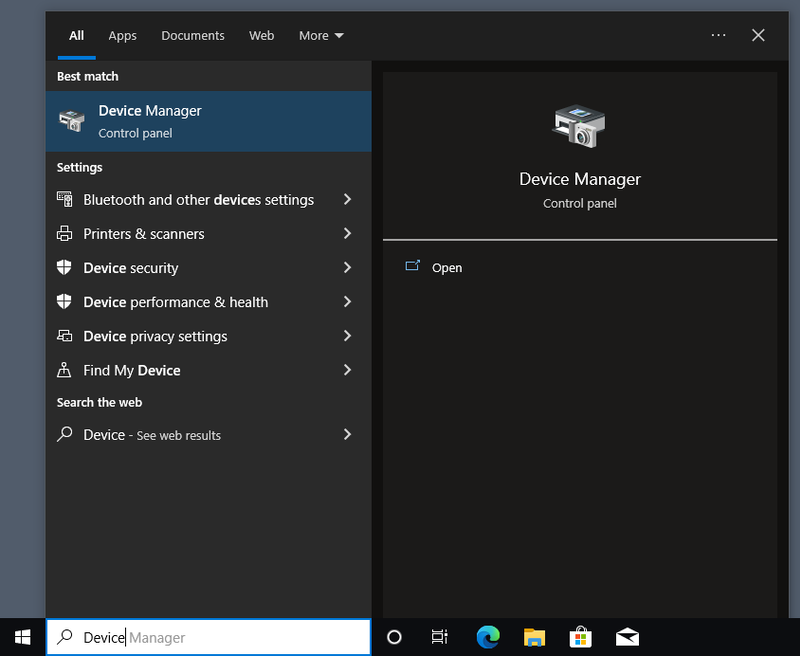The image size is (800, 656).
Task: Click the three-dot options icon
Action: (718, 35)
